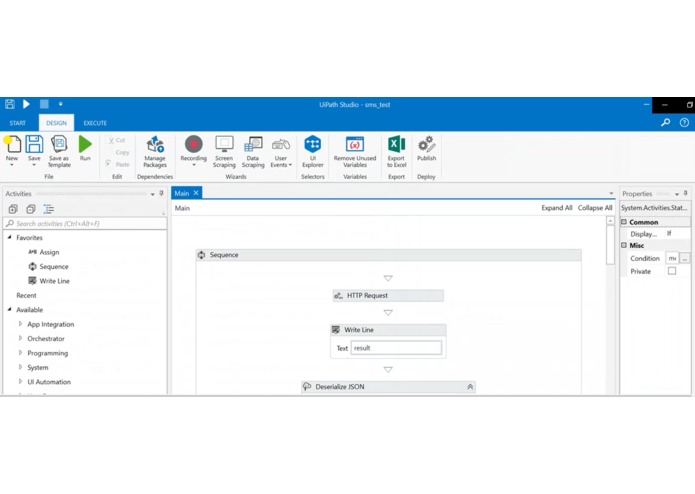The image size is (695, 494).
Task: Open Data Scraping wizard
Action: (x=253, y=152)
